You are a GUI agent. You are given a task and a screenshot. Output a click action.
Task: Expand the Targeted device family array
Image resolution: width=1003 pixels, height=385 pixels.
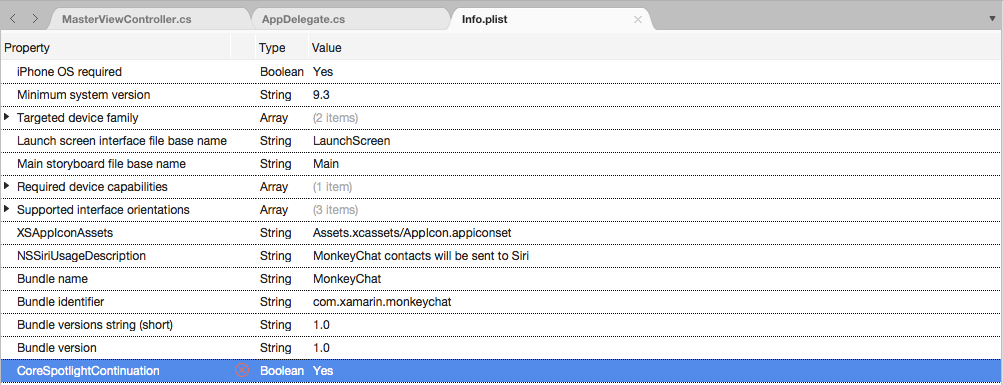point(7,117)
